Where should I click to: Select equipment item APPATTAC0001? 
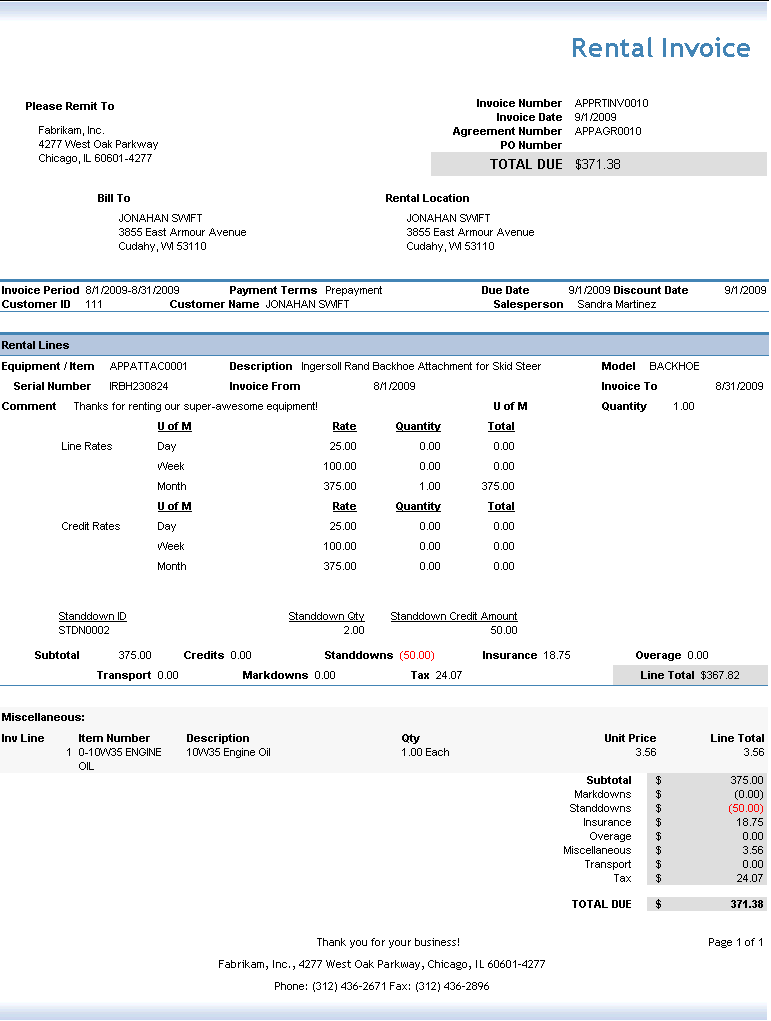pyautogui.click(x=148, y=366)
